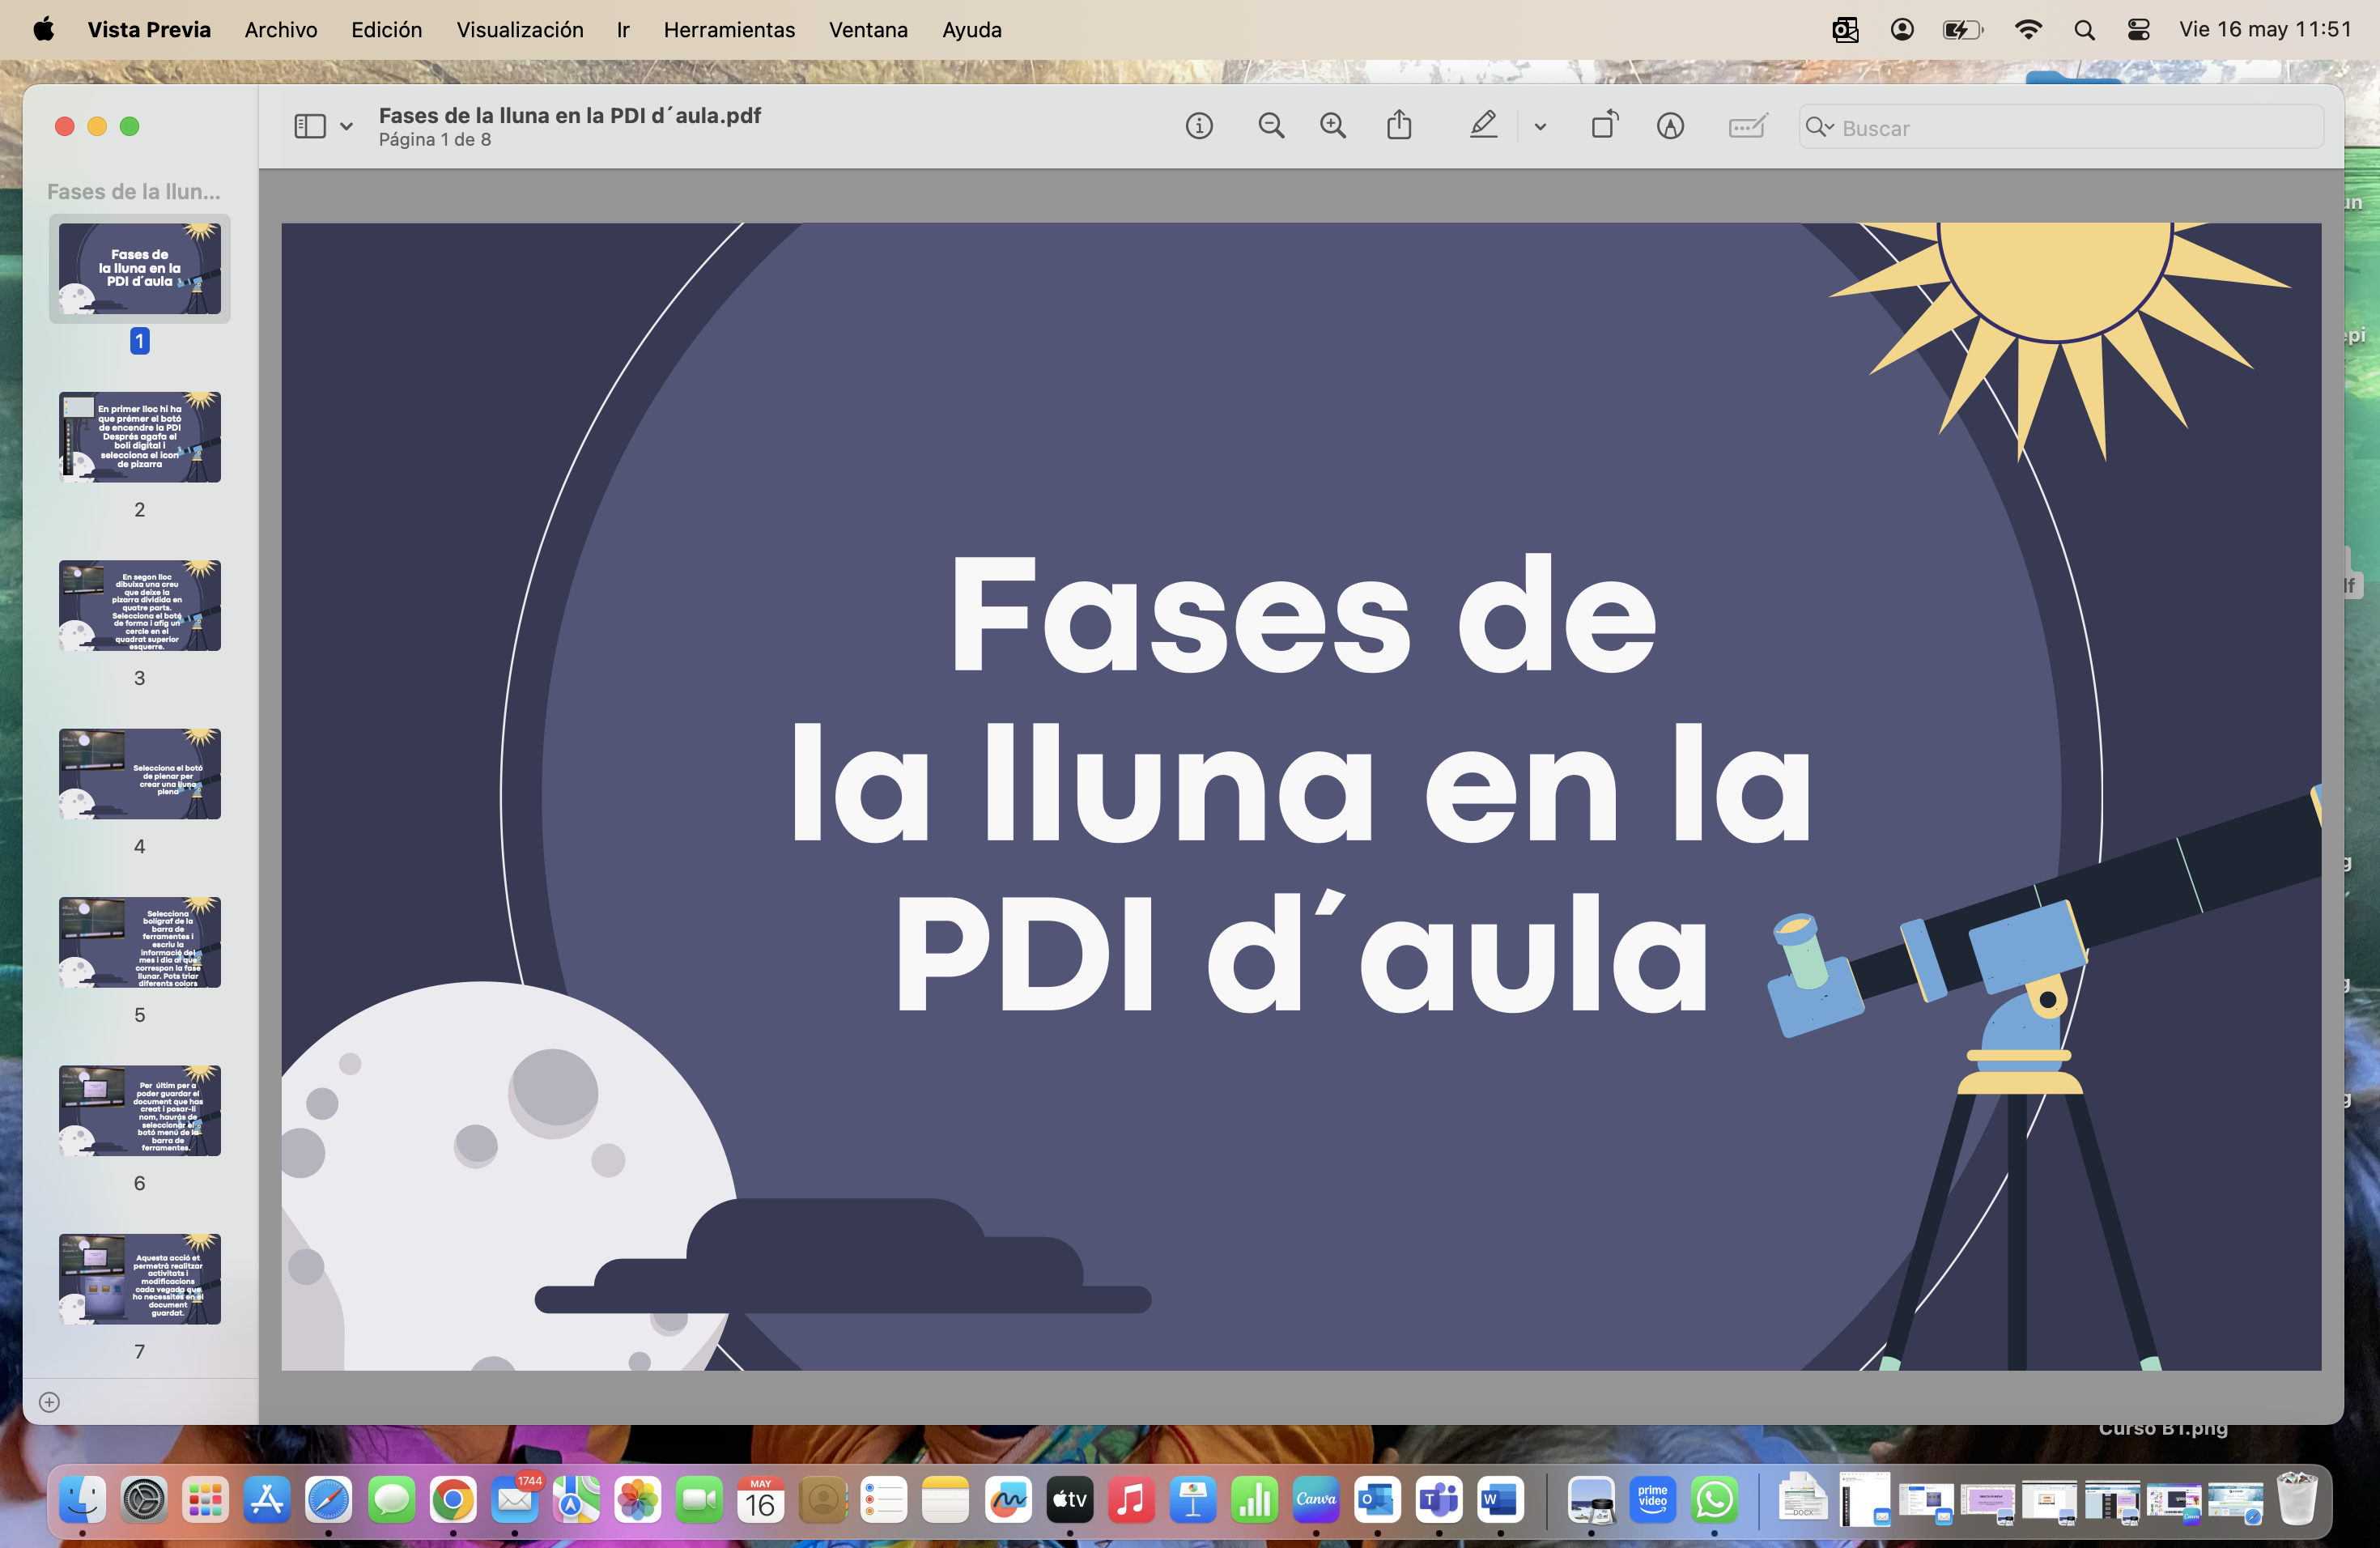The width and height of the screenshot is (2380, 1548).
Task: Zoom out the PDF page
Action: [1271, 126]
